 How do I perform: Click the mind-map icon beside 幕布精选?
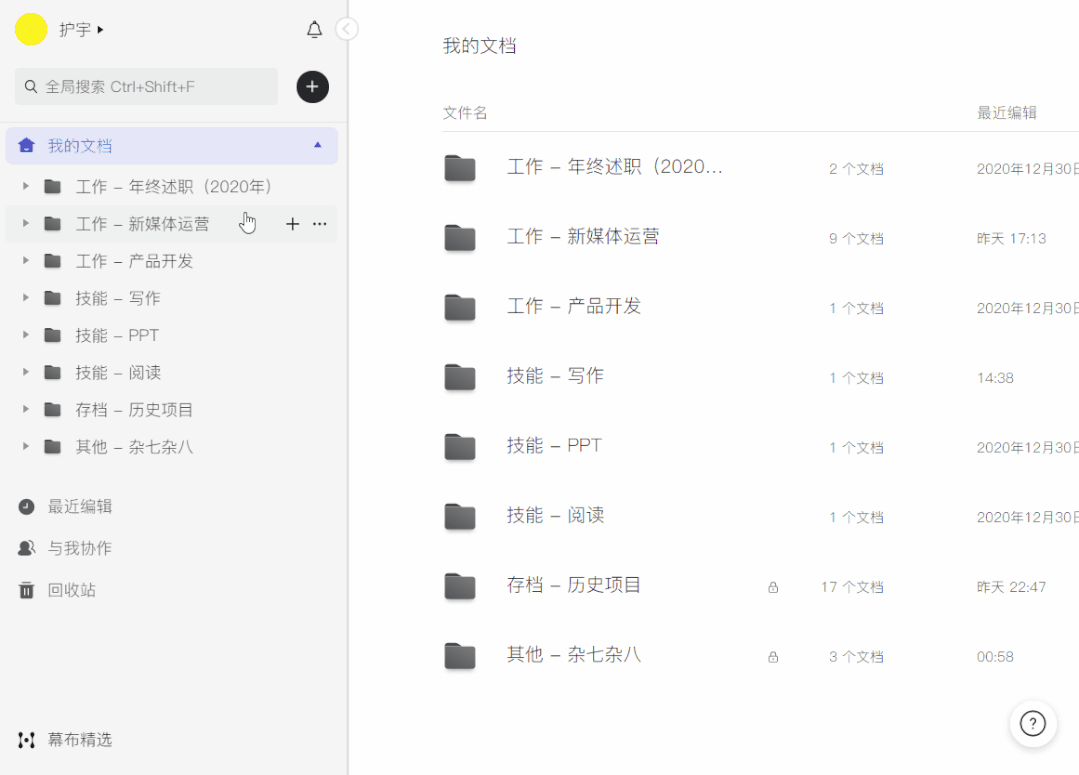(x=26, y=740)
